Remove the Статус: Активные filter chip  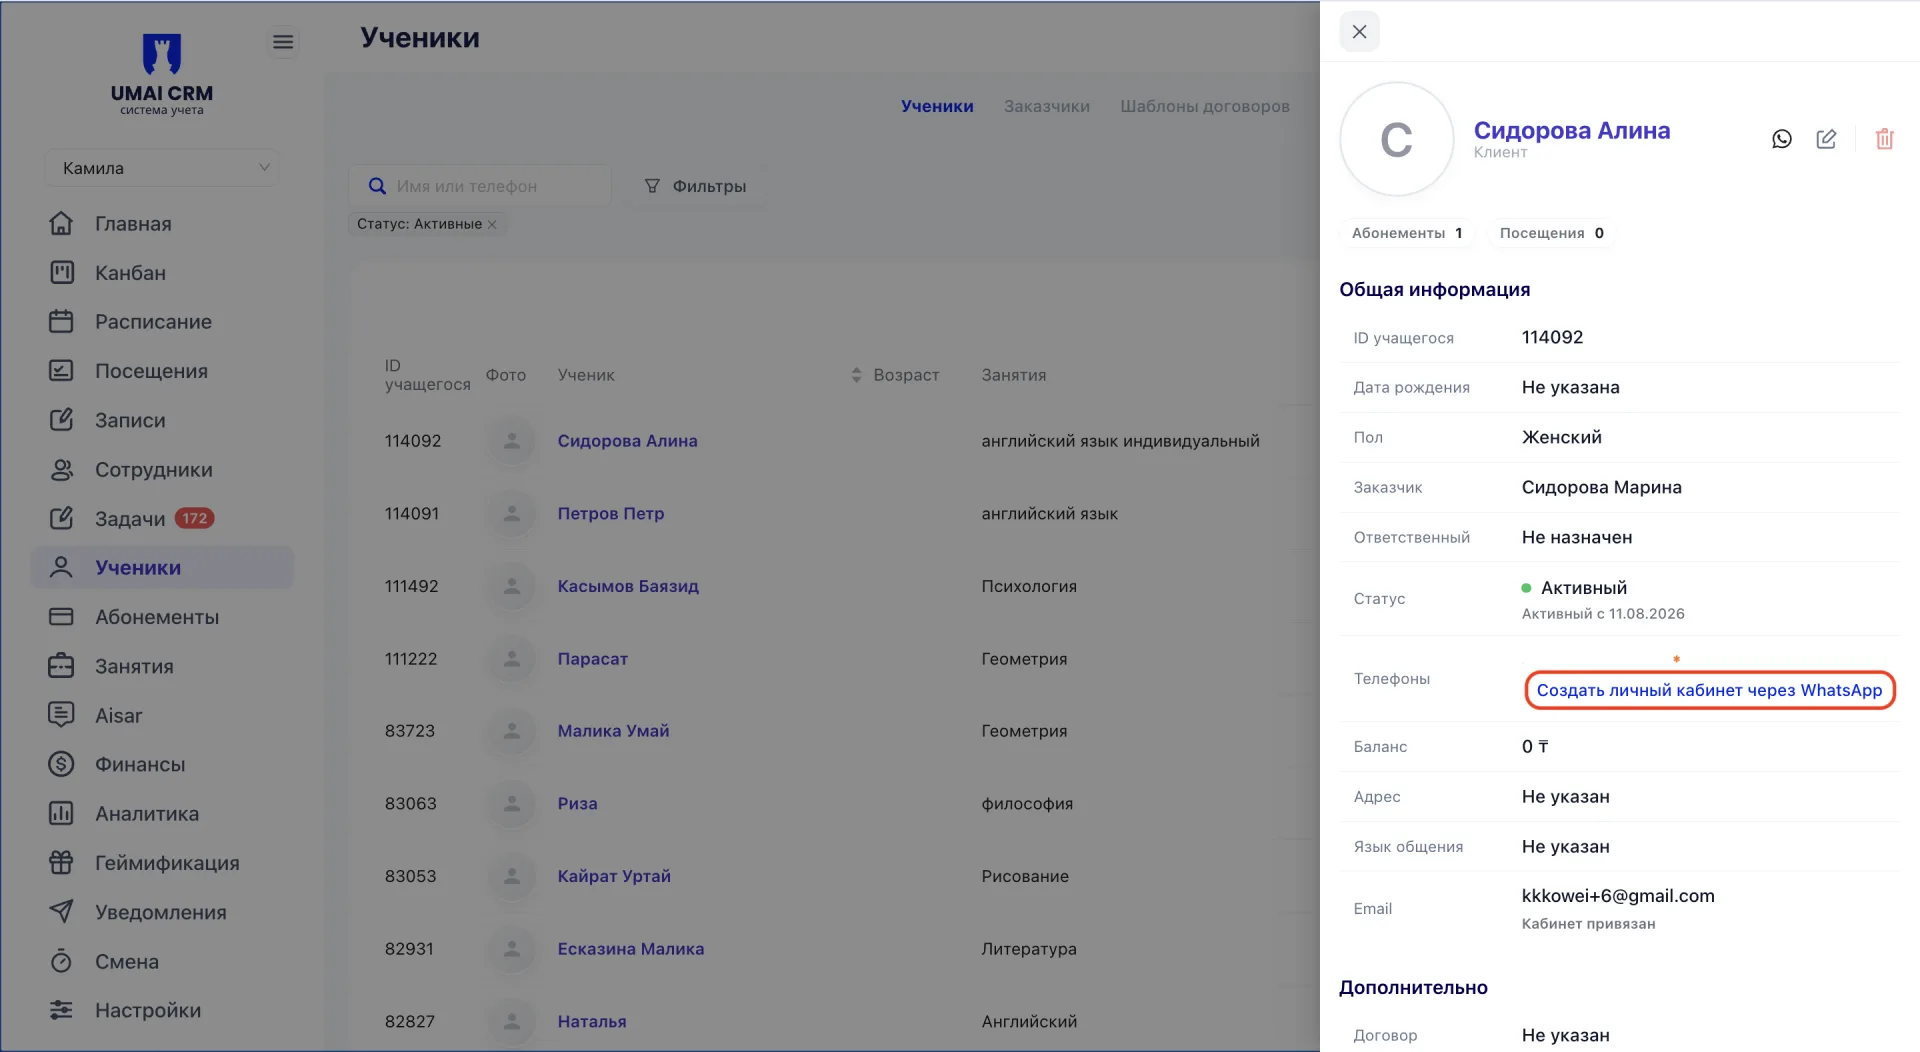point(492,224)
